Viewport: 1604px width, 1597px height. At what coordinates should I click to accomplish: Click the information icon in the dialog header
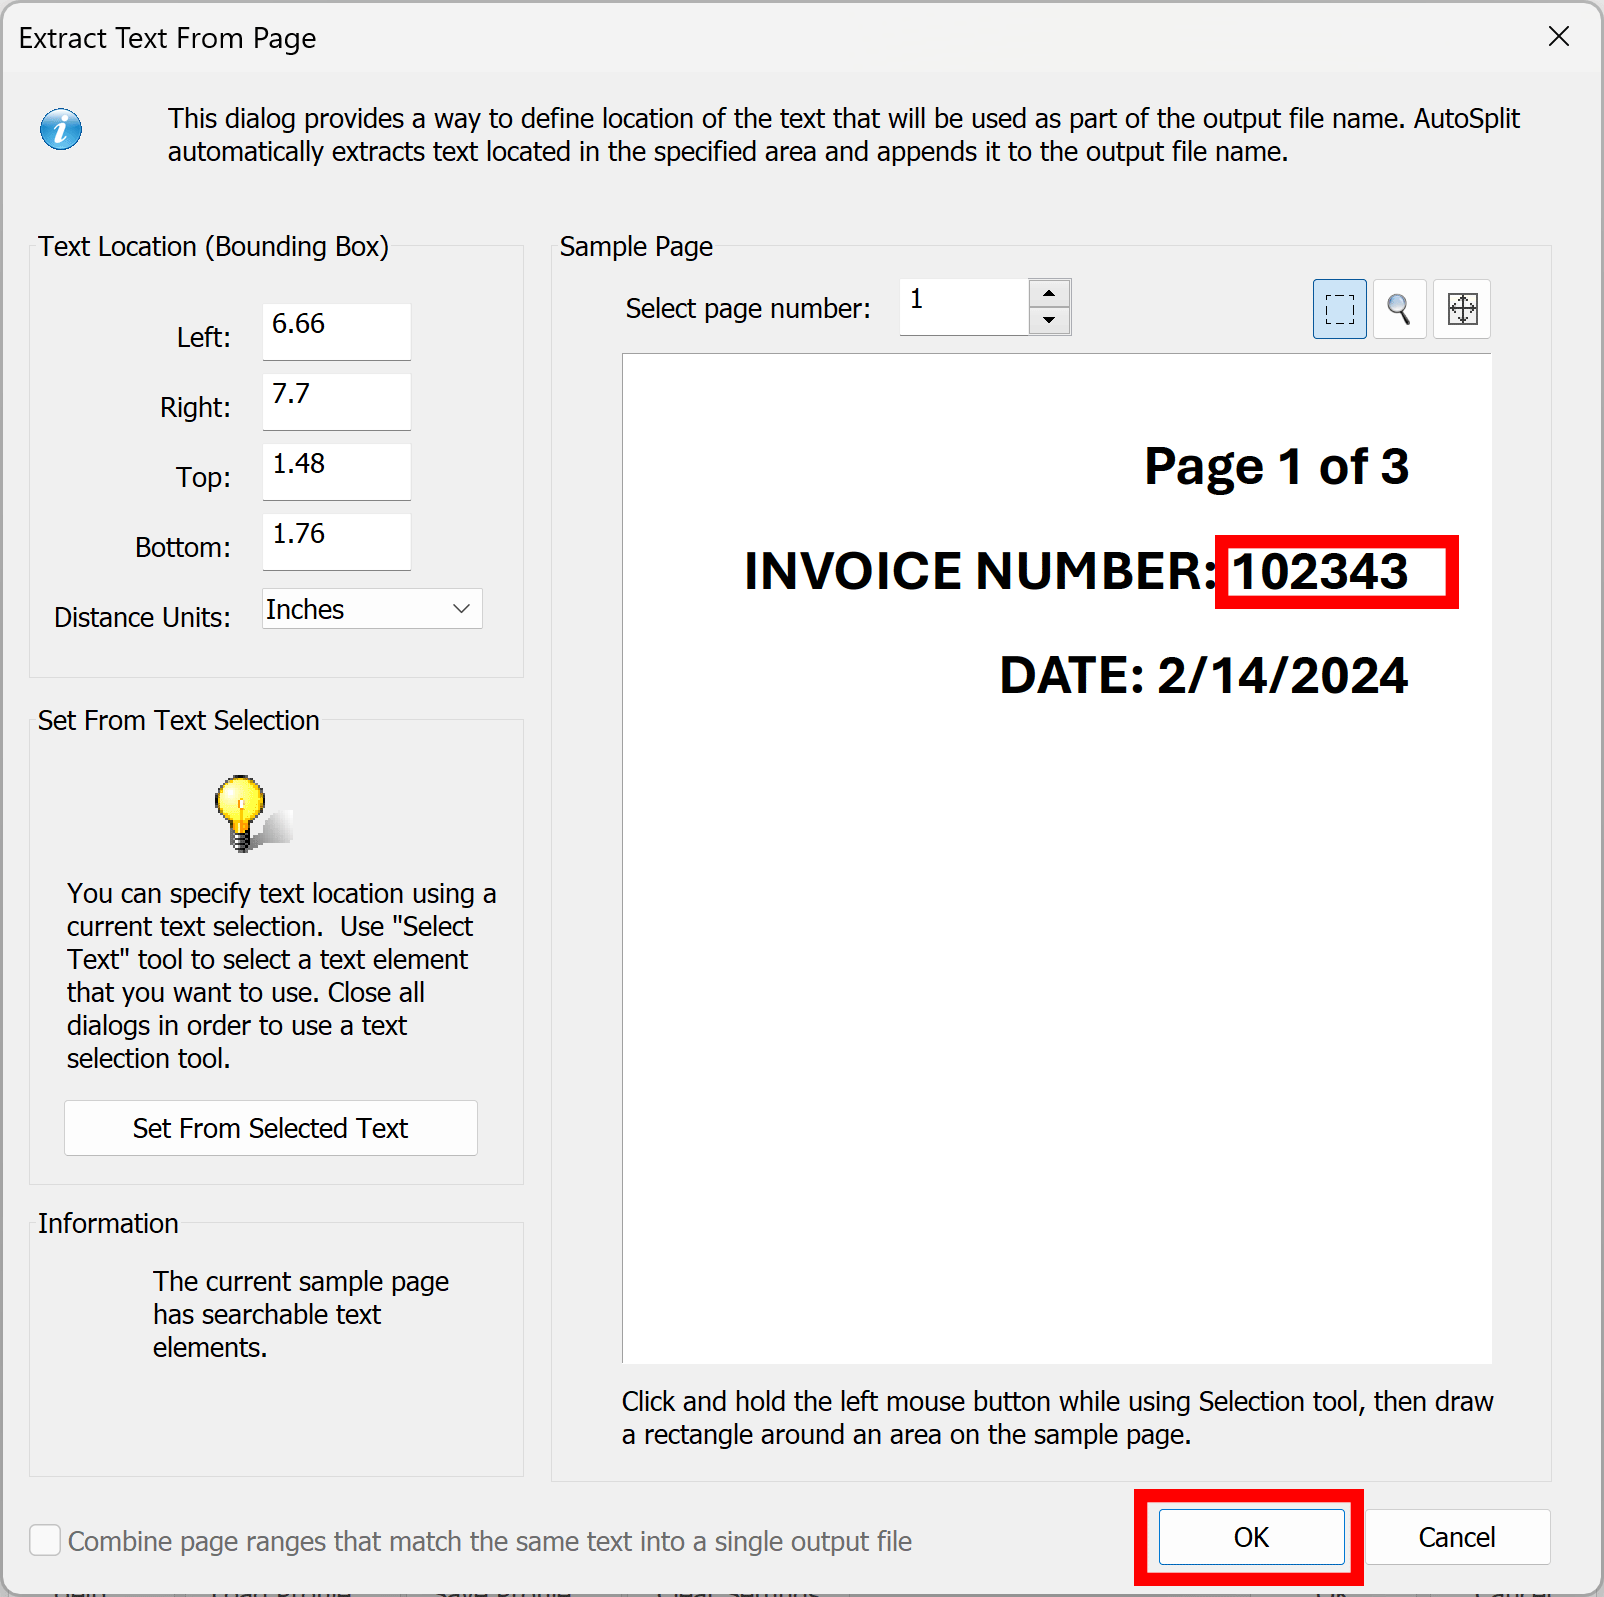point(60,128)
